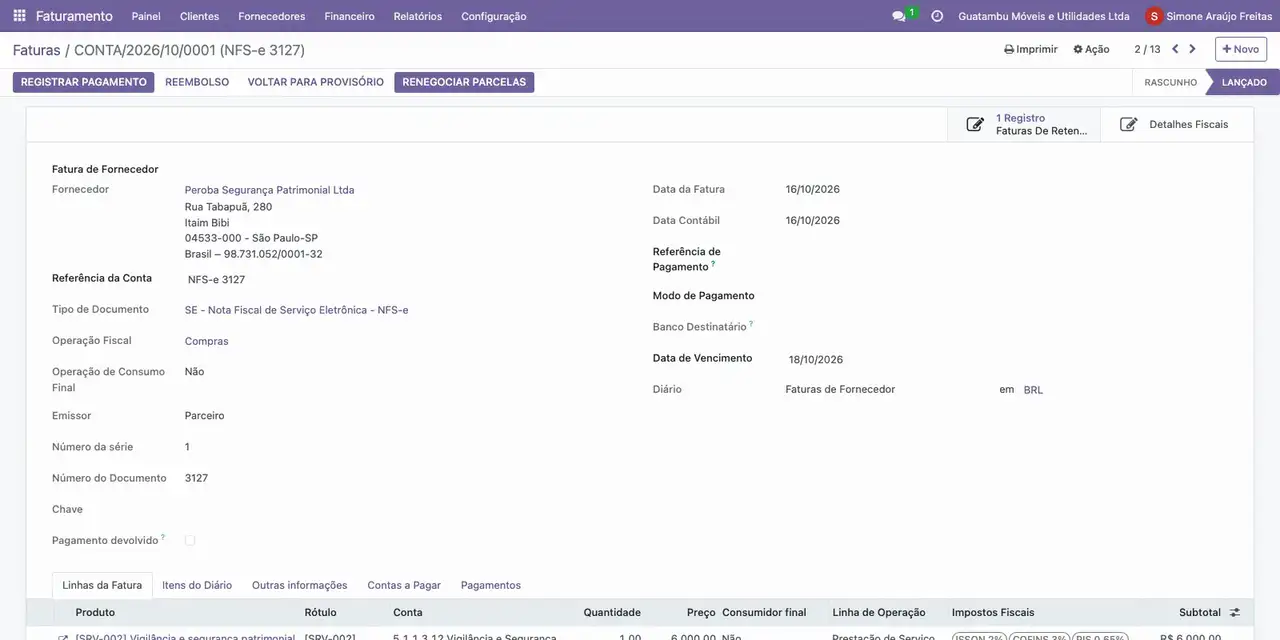
Task: Sort by the Conta column header
Action: (x=408, y=612)
